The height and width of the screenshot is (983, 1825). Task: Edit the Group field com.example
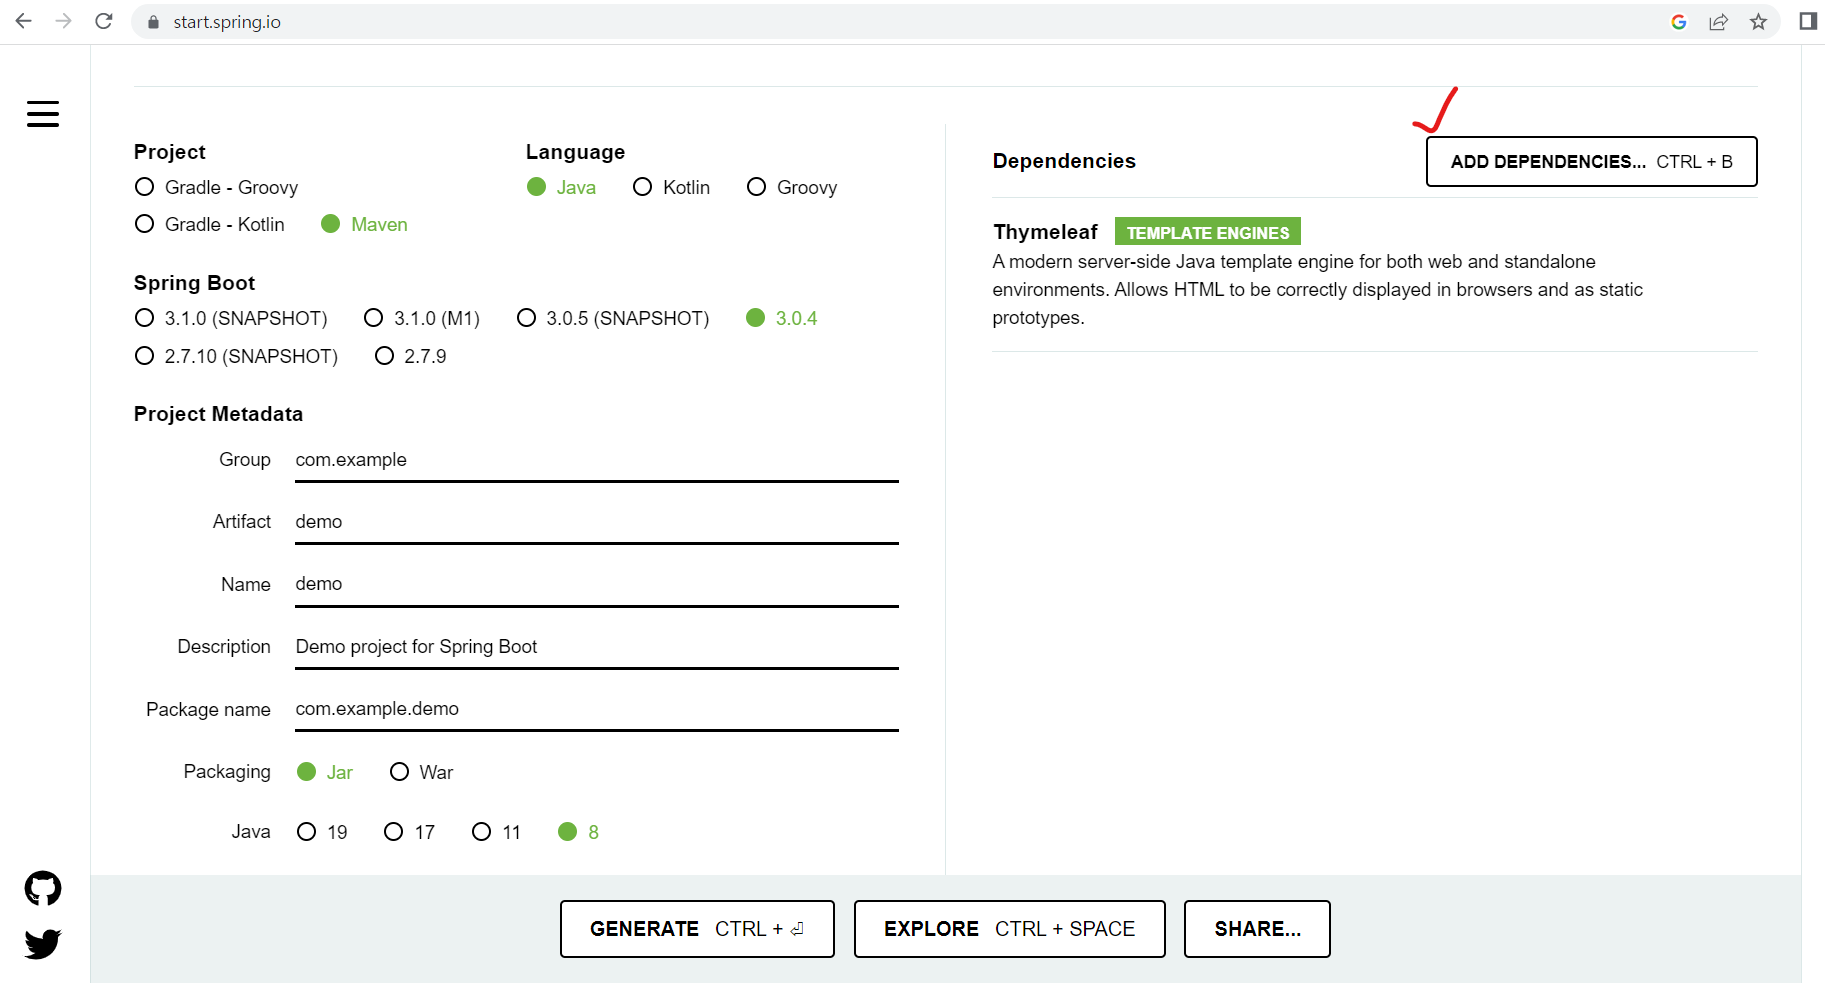597,460
